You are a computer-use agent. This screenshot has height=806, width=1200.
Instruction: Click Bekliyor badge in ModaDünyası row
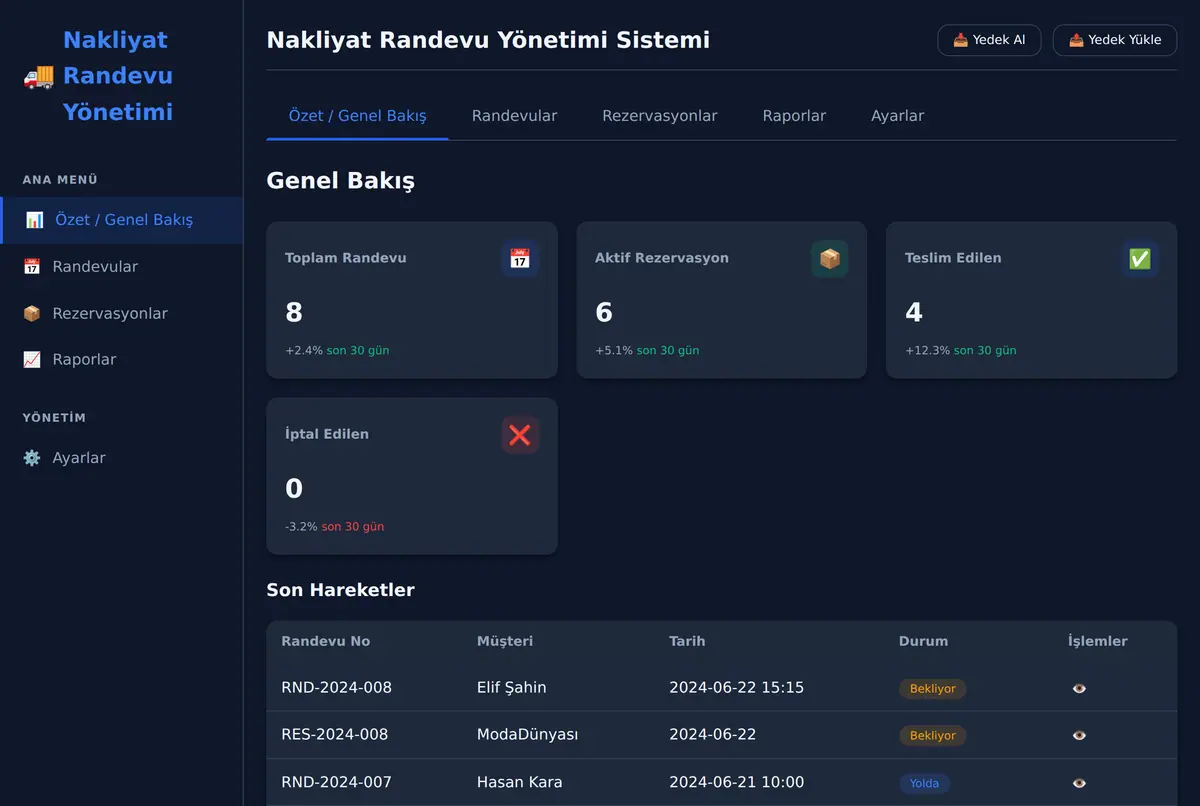point(932,736)
